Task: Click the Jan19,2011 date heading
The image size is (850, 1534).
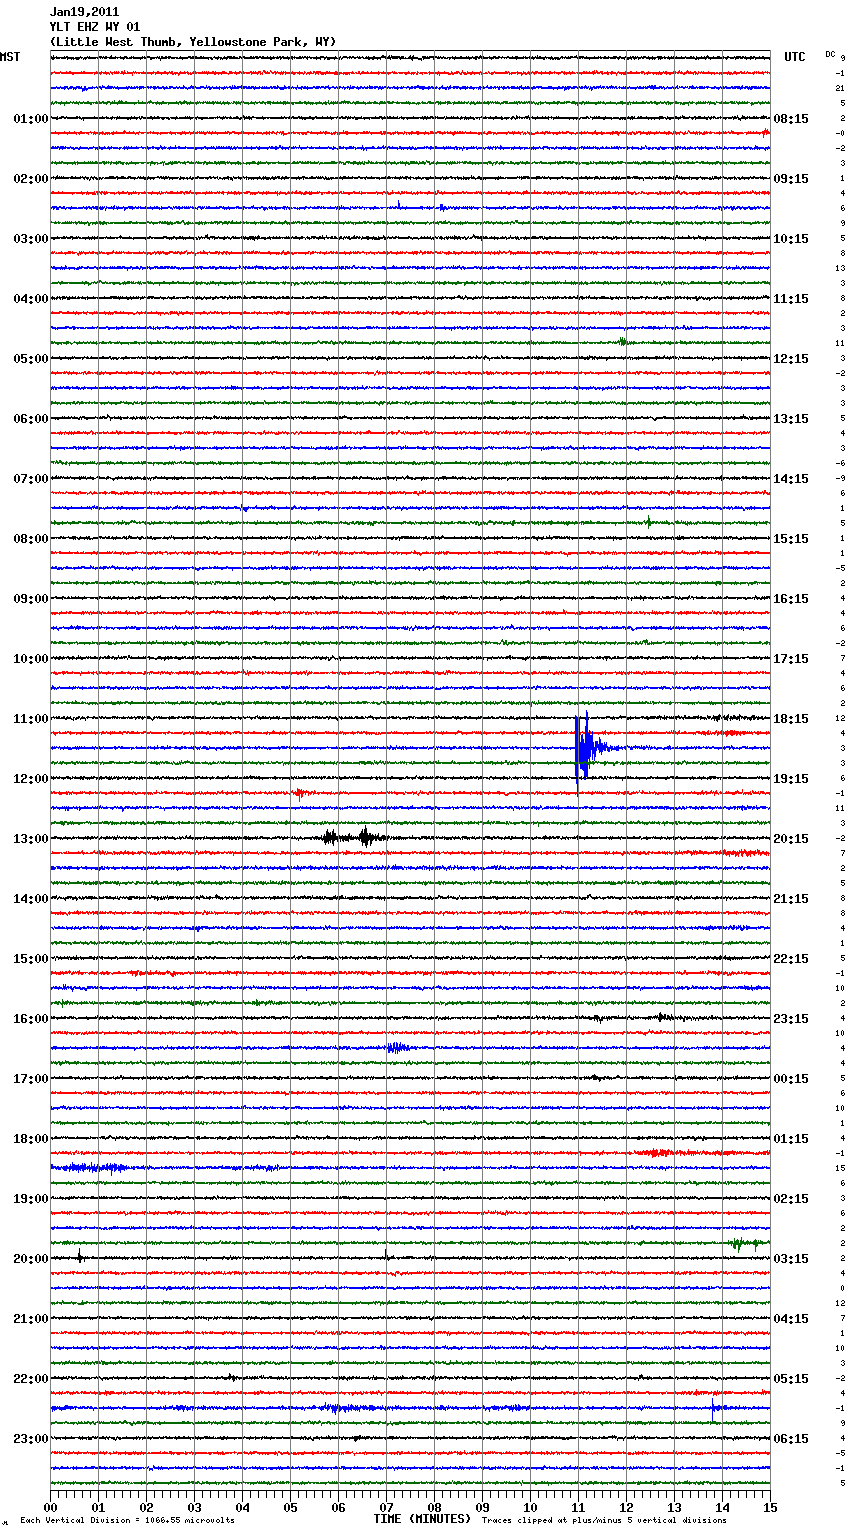Action: (84, 12)
